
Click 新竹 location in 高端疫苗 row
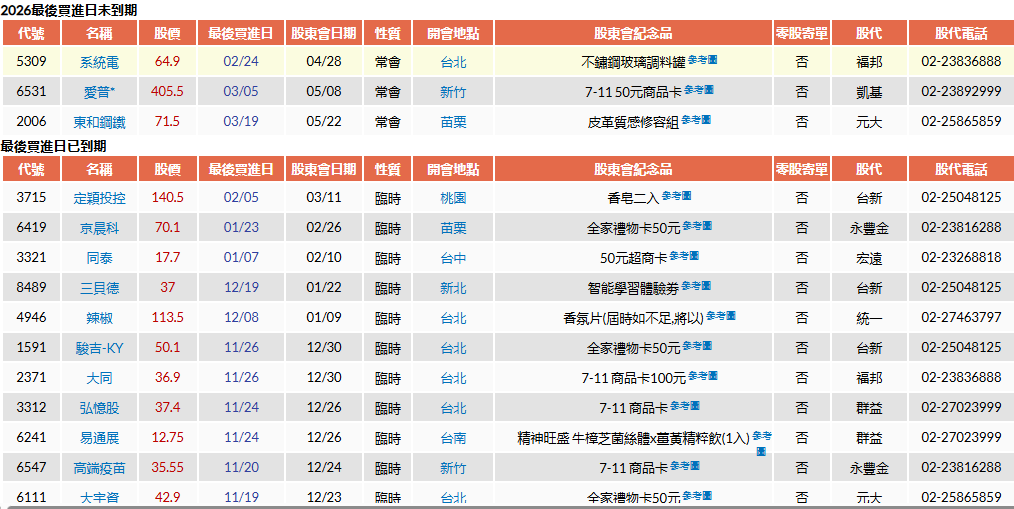coord(453,468)
